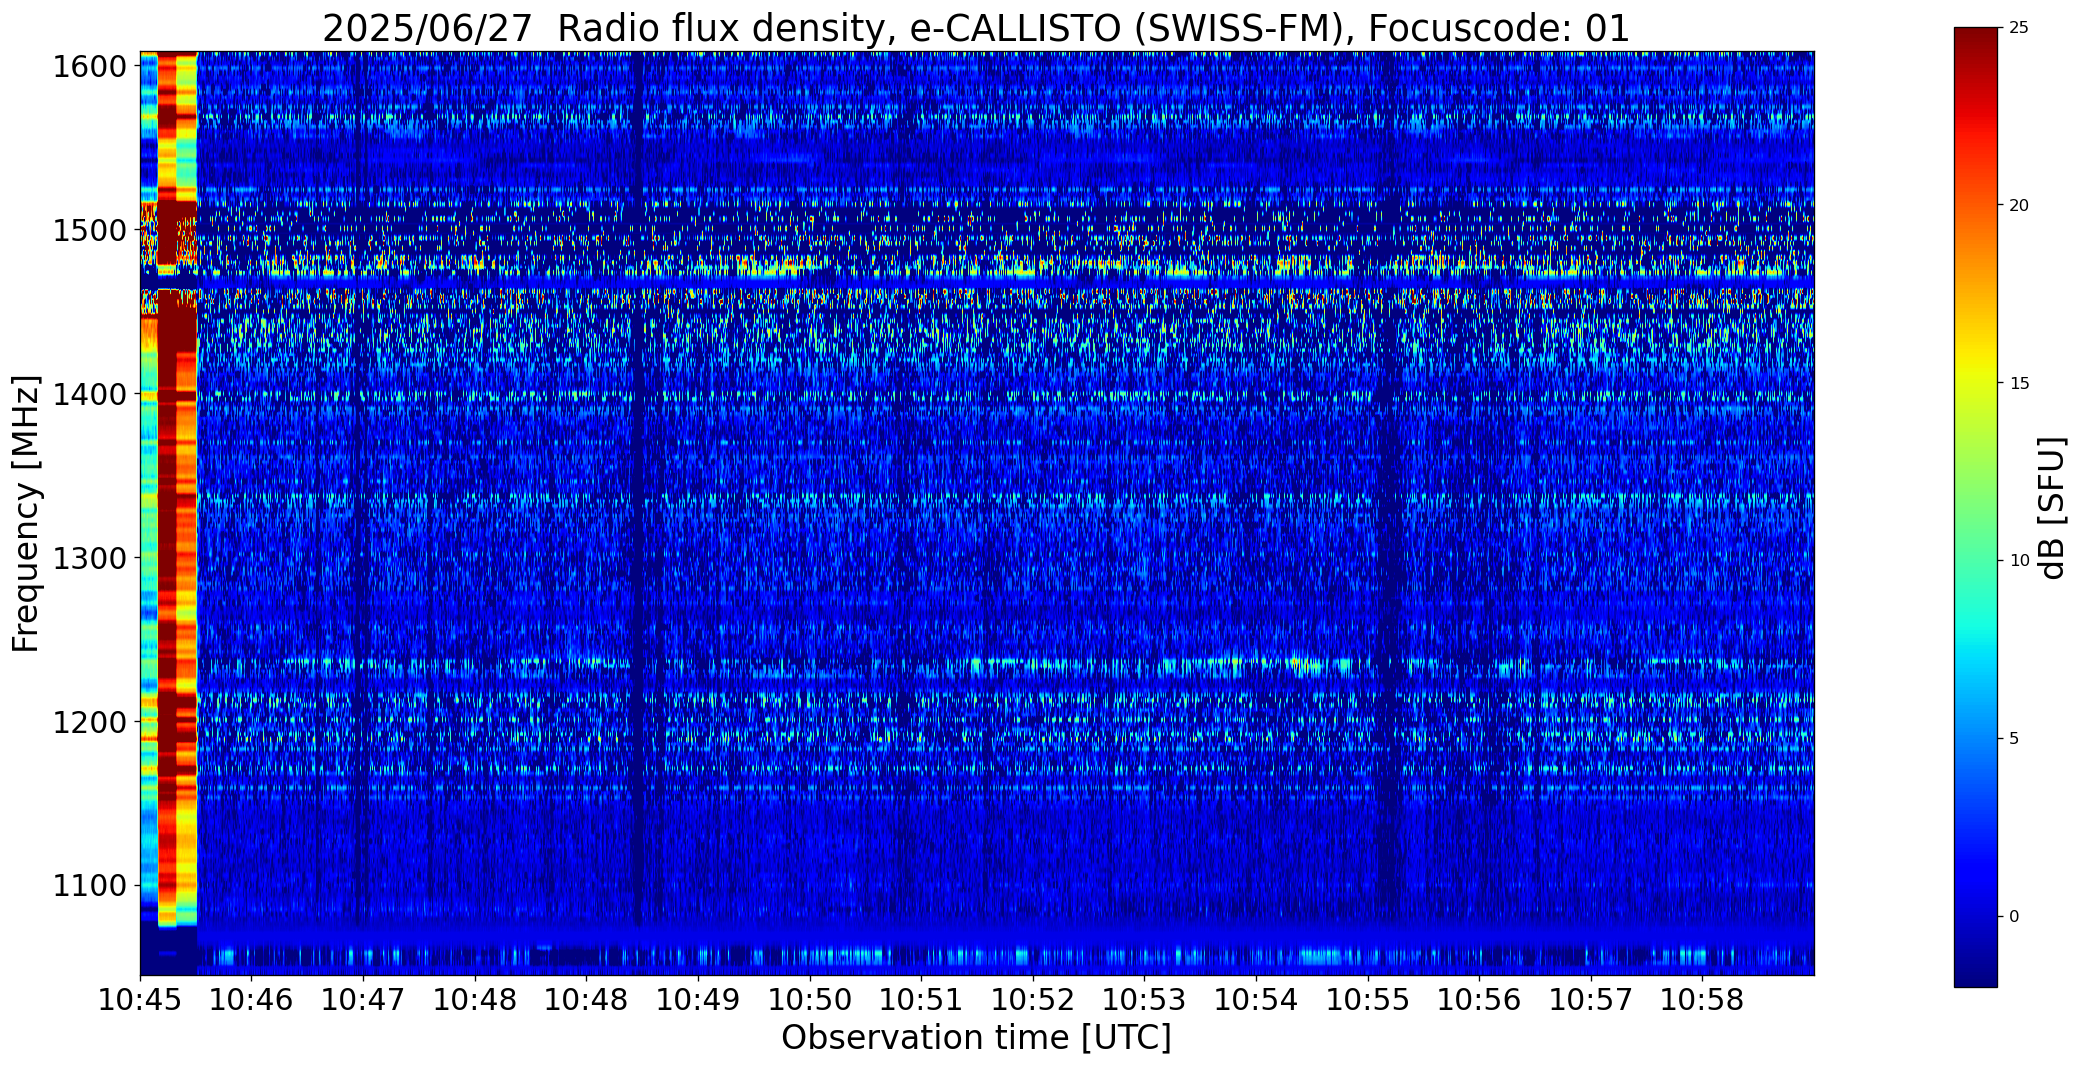Click the intense red burst column near 10:45
The height and width of the screenshot is (1067, 2082).
(167, 490)
